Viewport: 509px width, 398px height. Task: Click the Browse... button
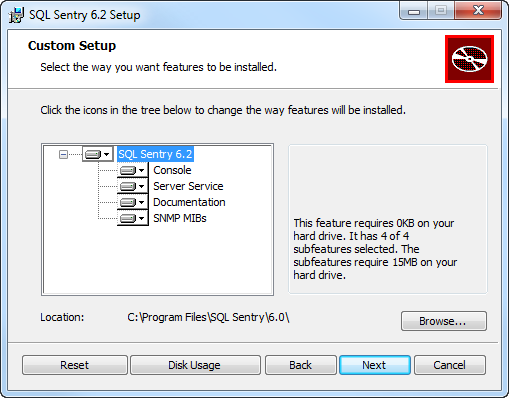point(444,321)
